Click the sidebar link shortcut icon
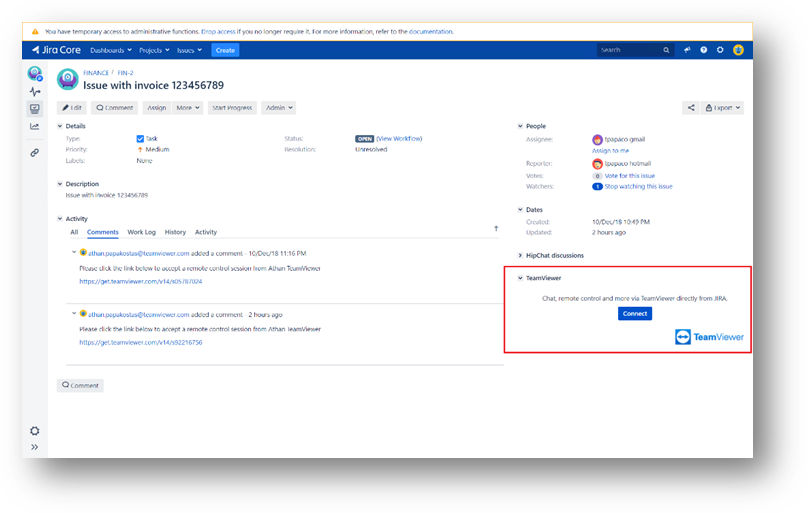808x513 pixels. point(35,153)
